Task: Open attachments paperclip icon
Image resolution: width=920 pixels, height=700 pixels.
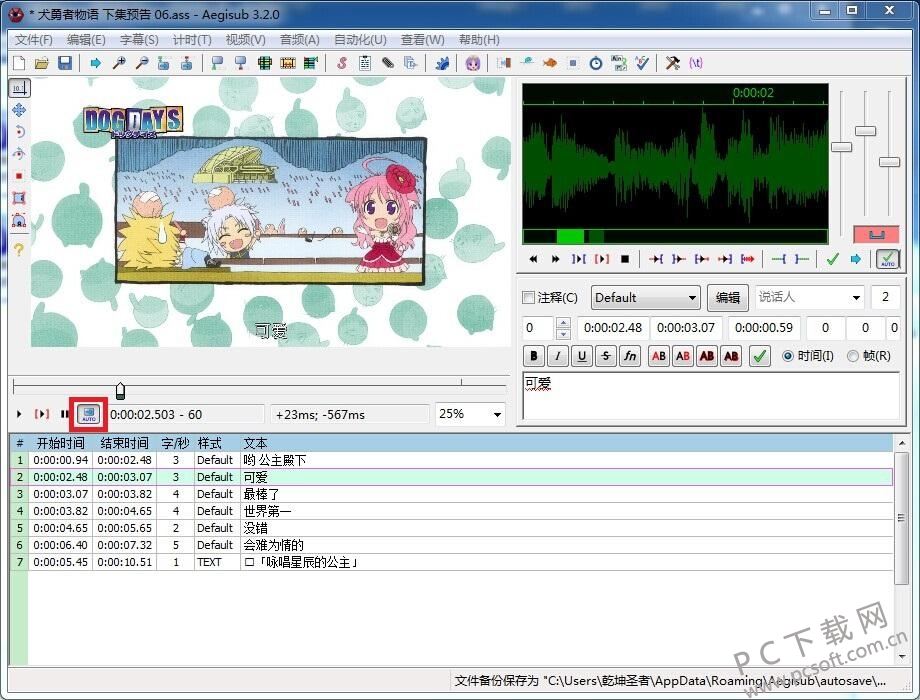Action: tap(388, 63)
